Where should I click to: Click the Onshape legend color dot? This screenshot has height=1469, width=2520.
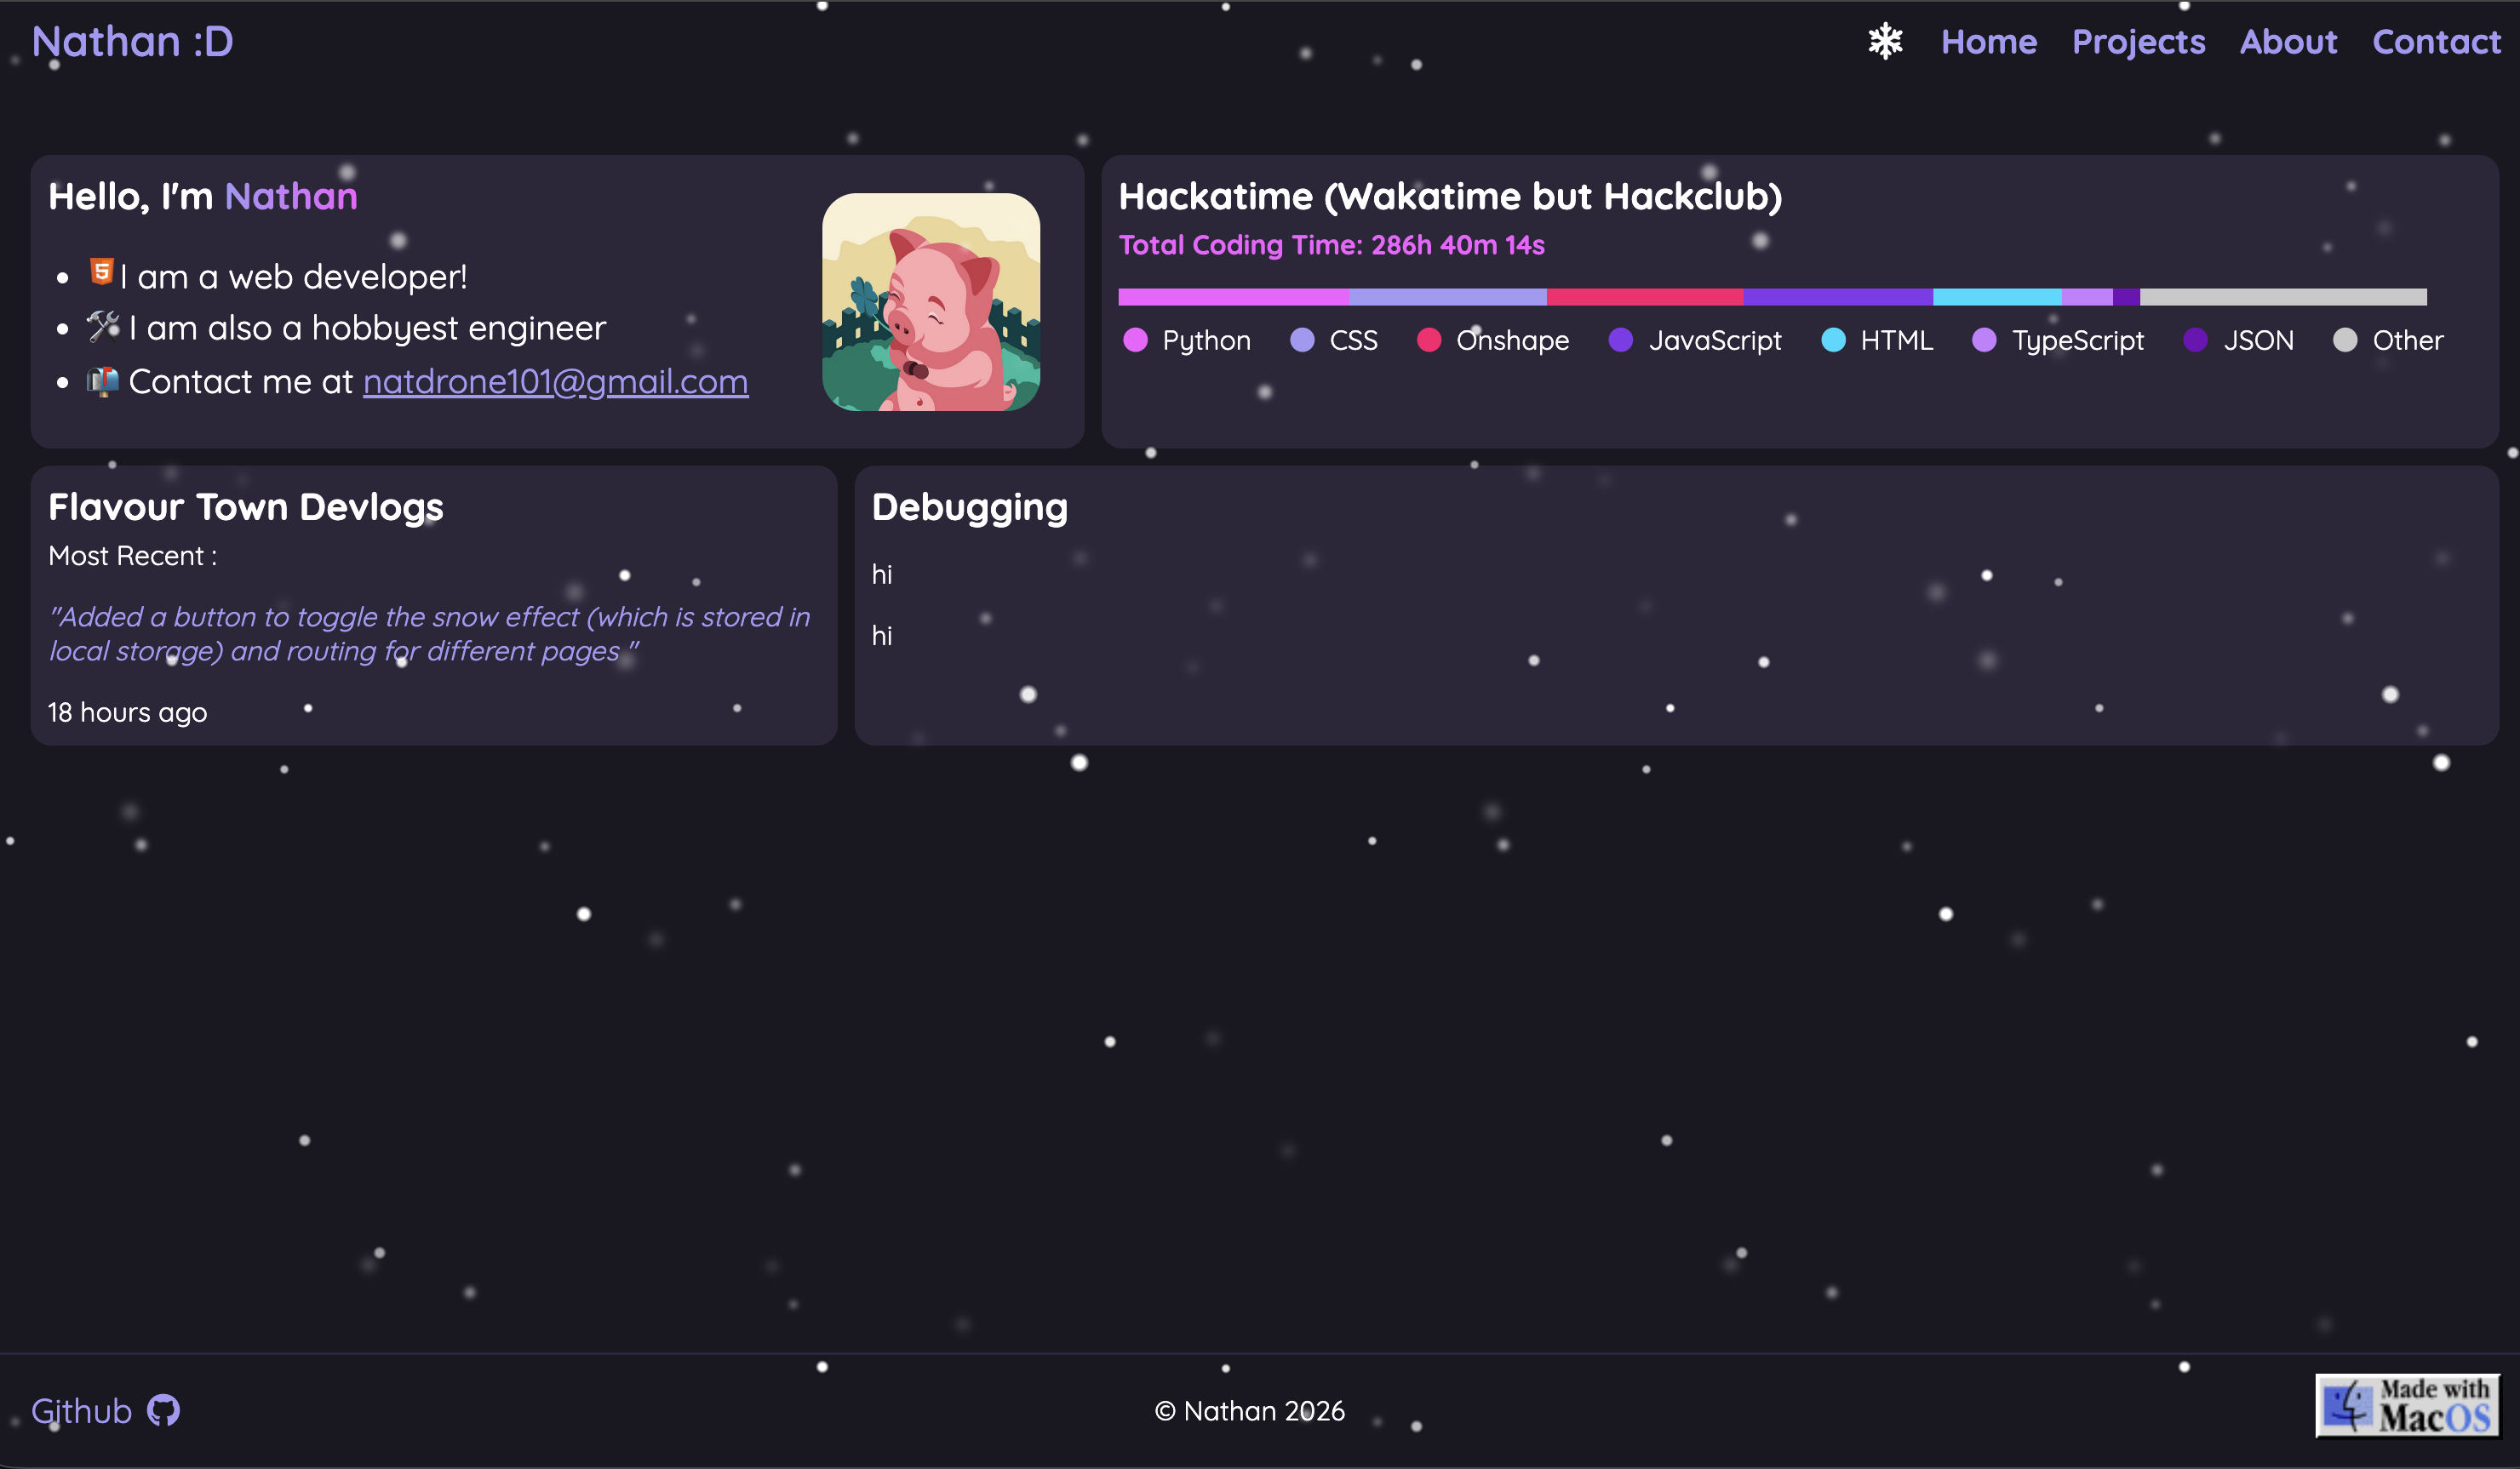click(x=1429, y=340)
